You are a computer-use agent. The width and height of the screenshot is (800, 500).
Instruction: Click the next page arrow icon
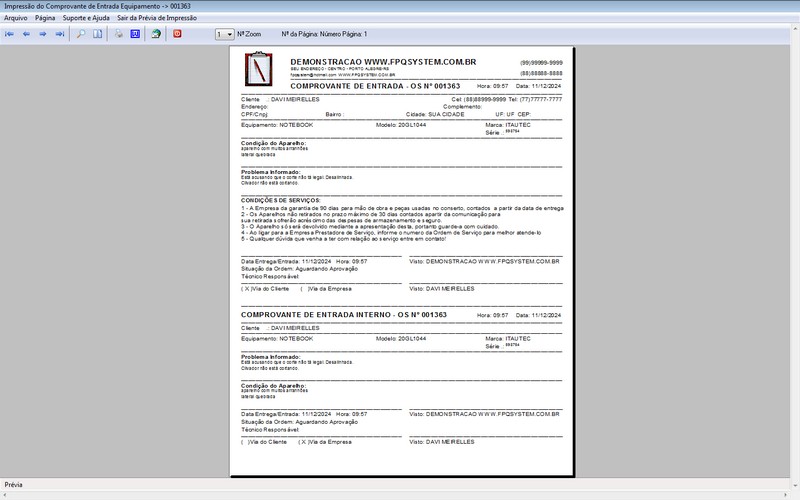[x=43, y=34]
